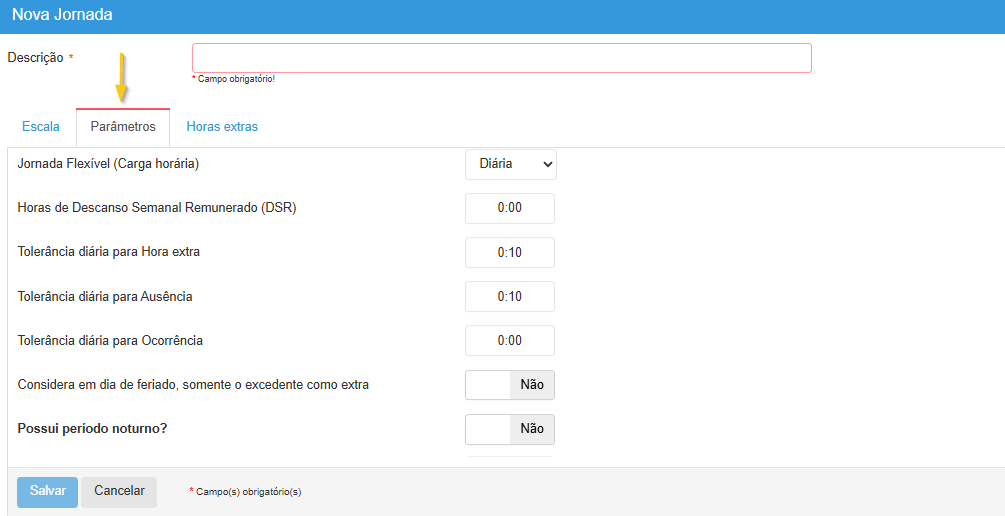Viewport: 1005px width, 516px height.
Task: Click the Tolerância diária para Ausência field
Action: tap(510, 296)
